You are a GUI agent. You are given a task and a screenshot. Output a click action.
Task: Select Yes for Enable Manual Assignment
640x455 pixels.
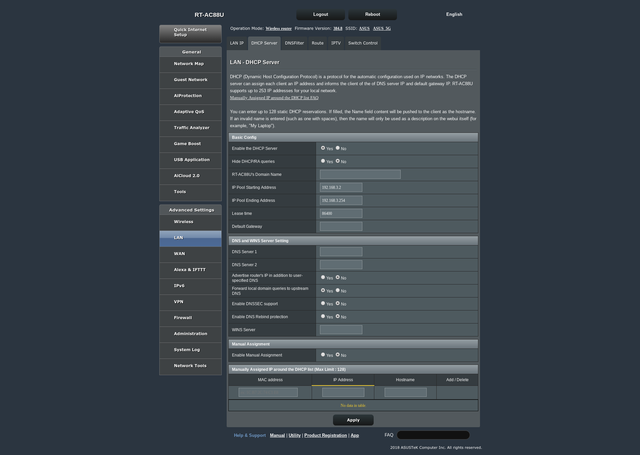(x=323, y=354)
